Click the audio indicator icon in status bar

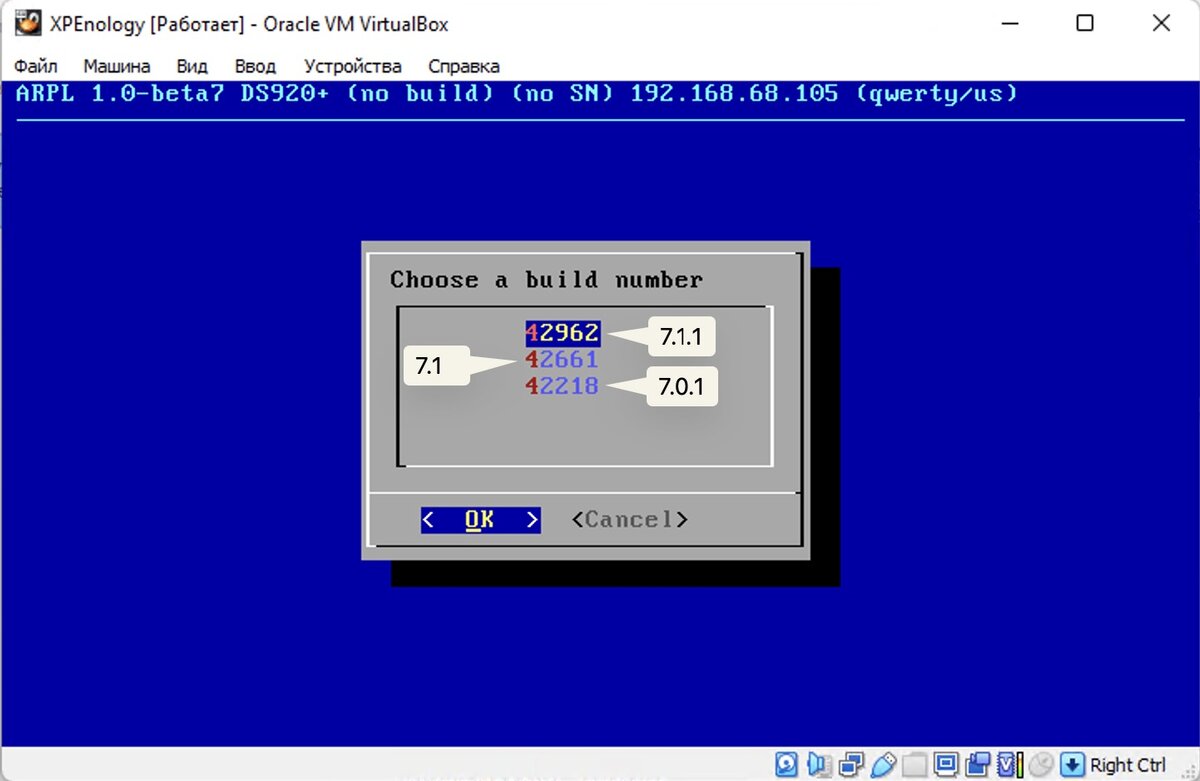[819, 764]
